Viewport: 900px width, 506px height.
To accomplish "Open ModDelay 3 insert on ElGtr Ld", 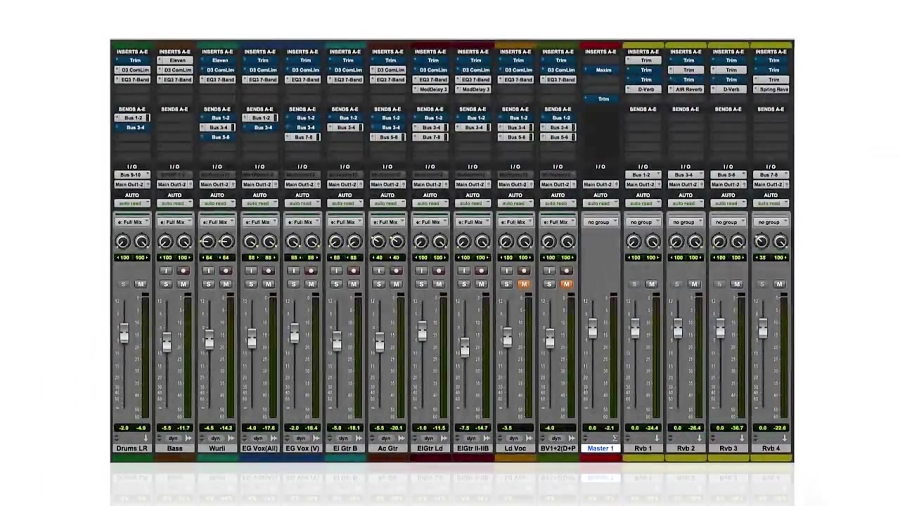I will (x=430, y=89).
